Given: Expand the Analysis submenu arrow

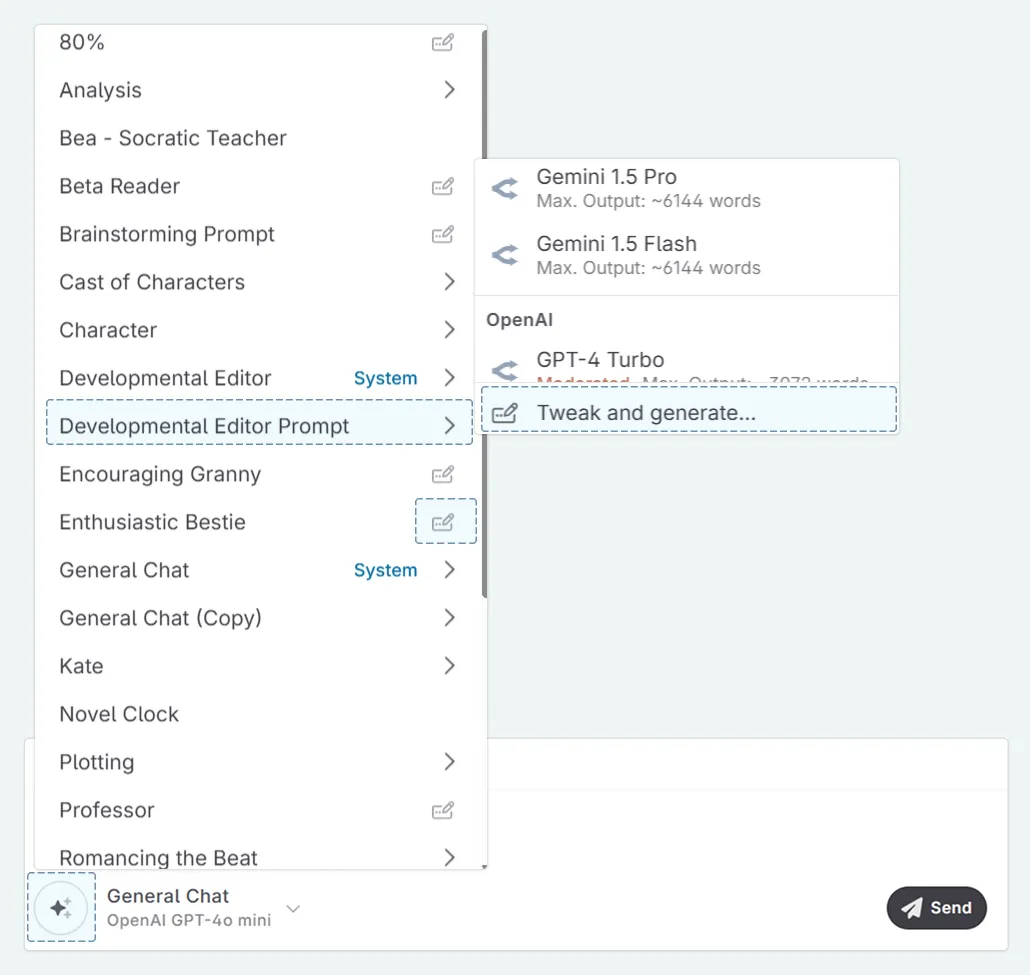Looking at the screenshot, I should pyautogui.click(x=449, y=90).
